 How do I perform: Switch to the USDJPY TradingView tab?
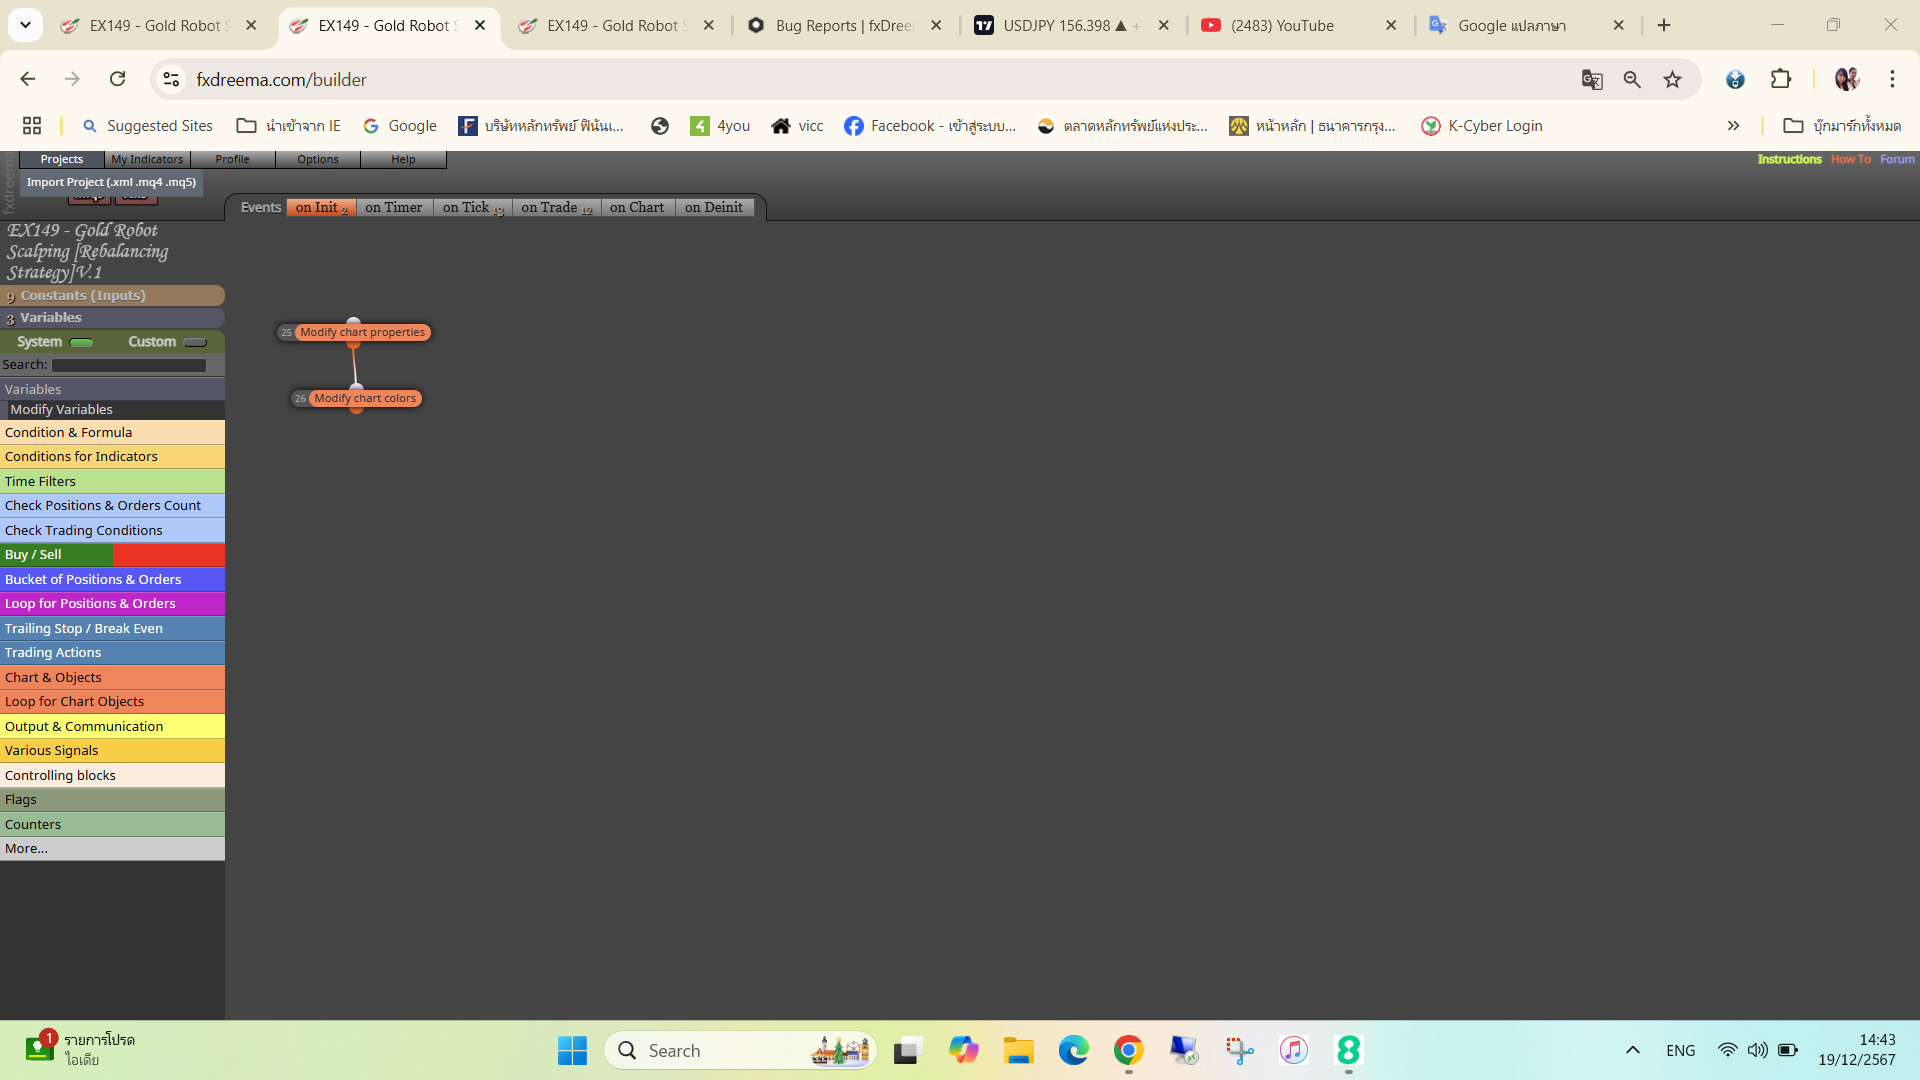pos(1072,26)
